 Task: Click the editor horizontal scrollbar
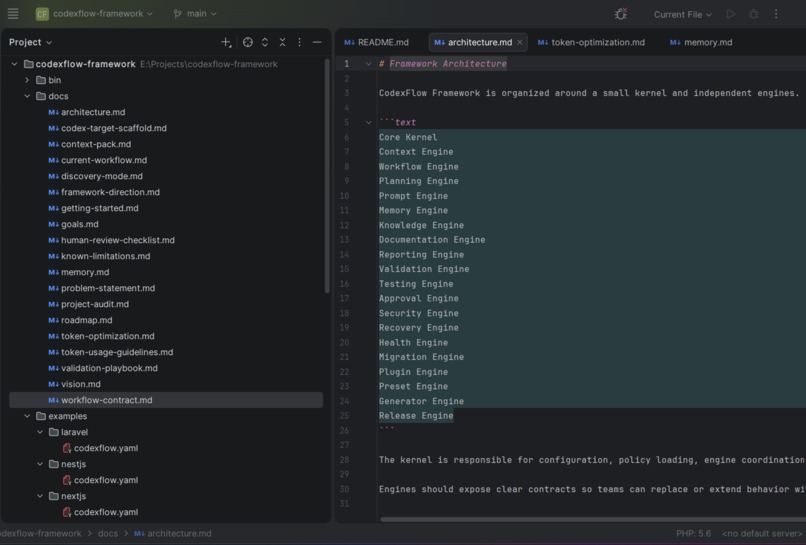(x=593, y=519)
